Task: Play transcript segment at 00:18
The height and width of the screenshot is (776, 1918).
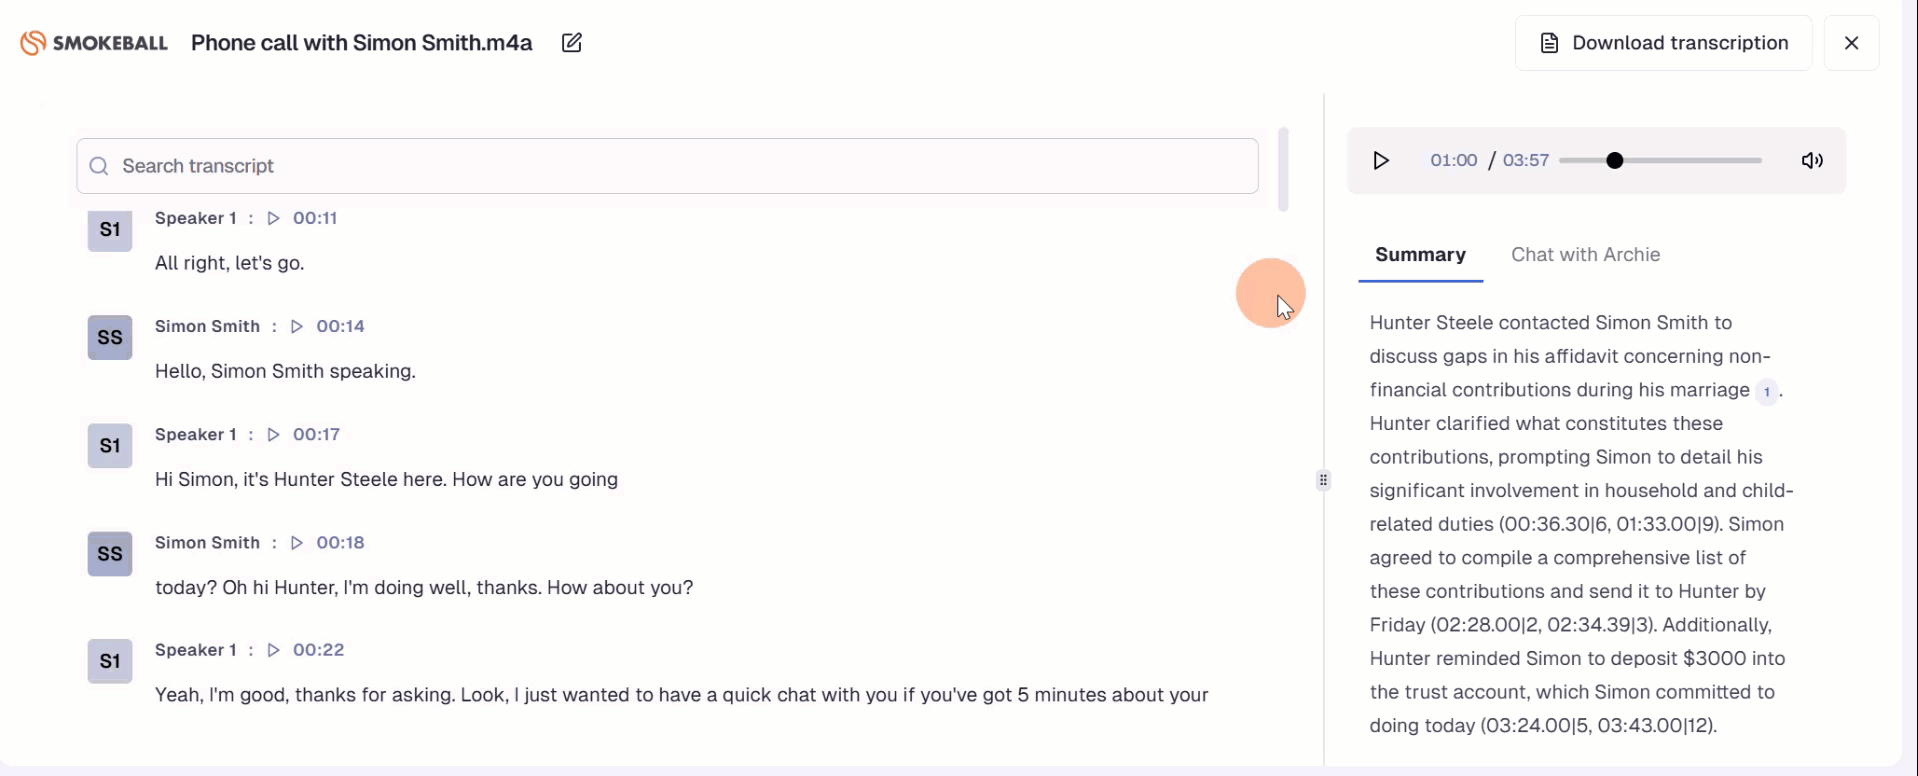Action: point(297,542)
